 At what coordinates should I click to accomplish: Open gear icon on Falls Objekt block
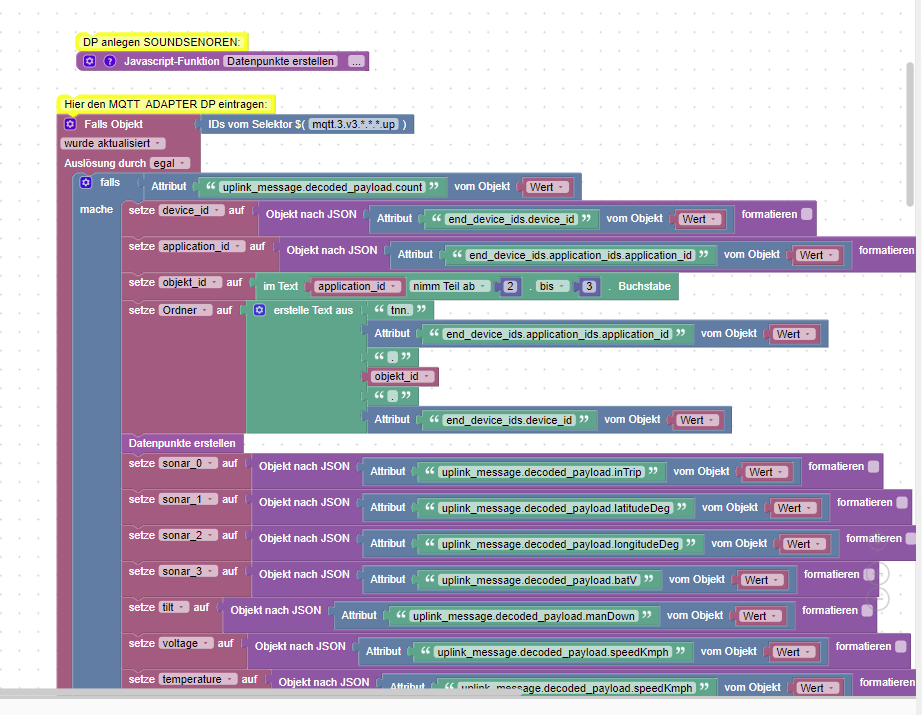coord(70,124)
